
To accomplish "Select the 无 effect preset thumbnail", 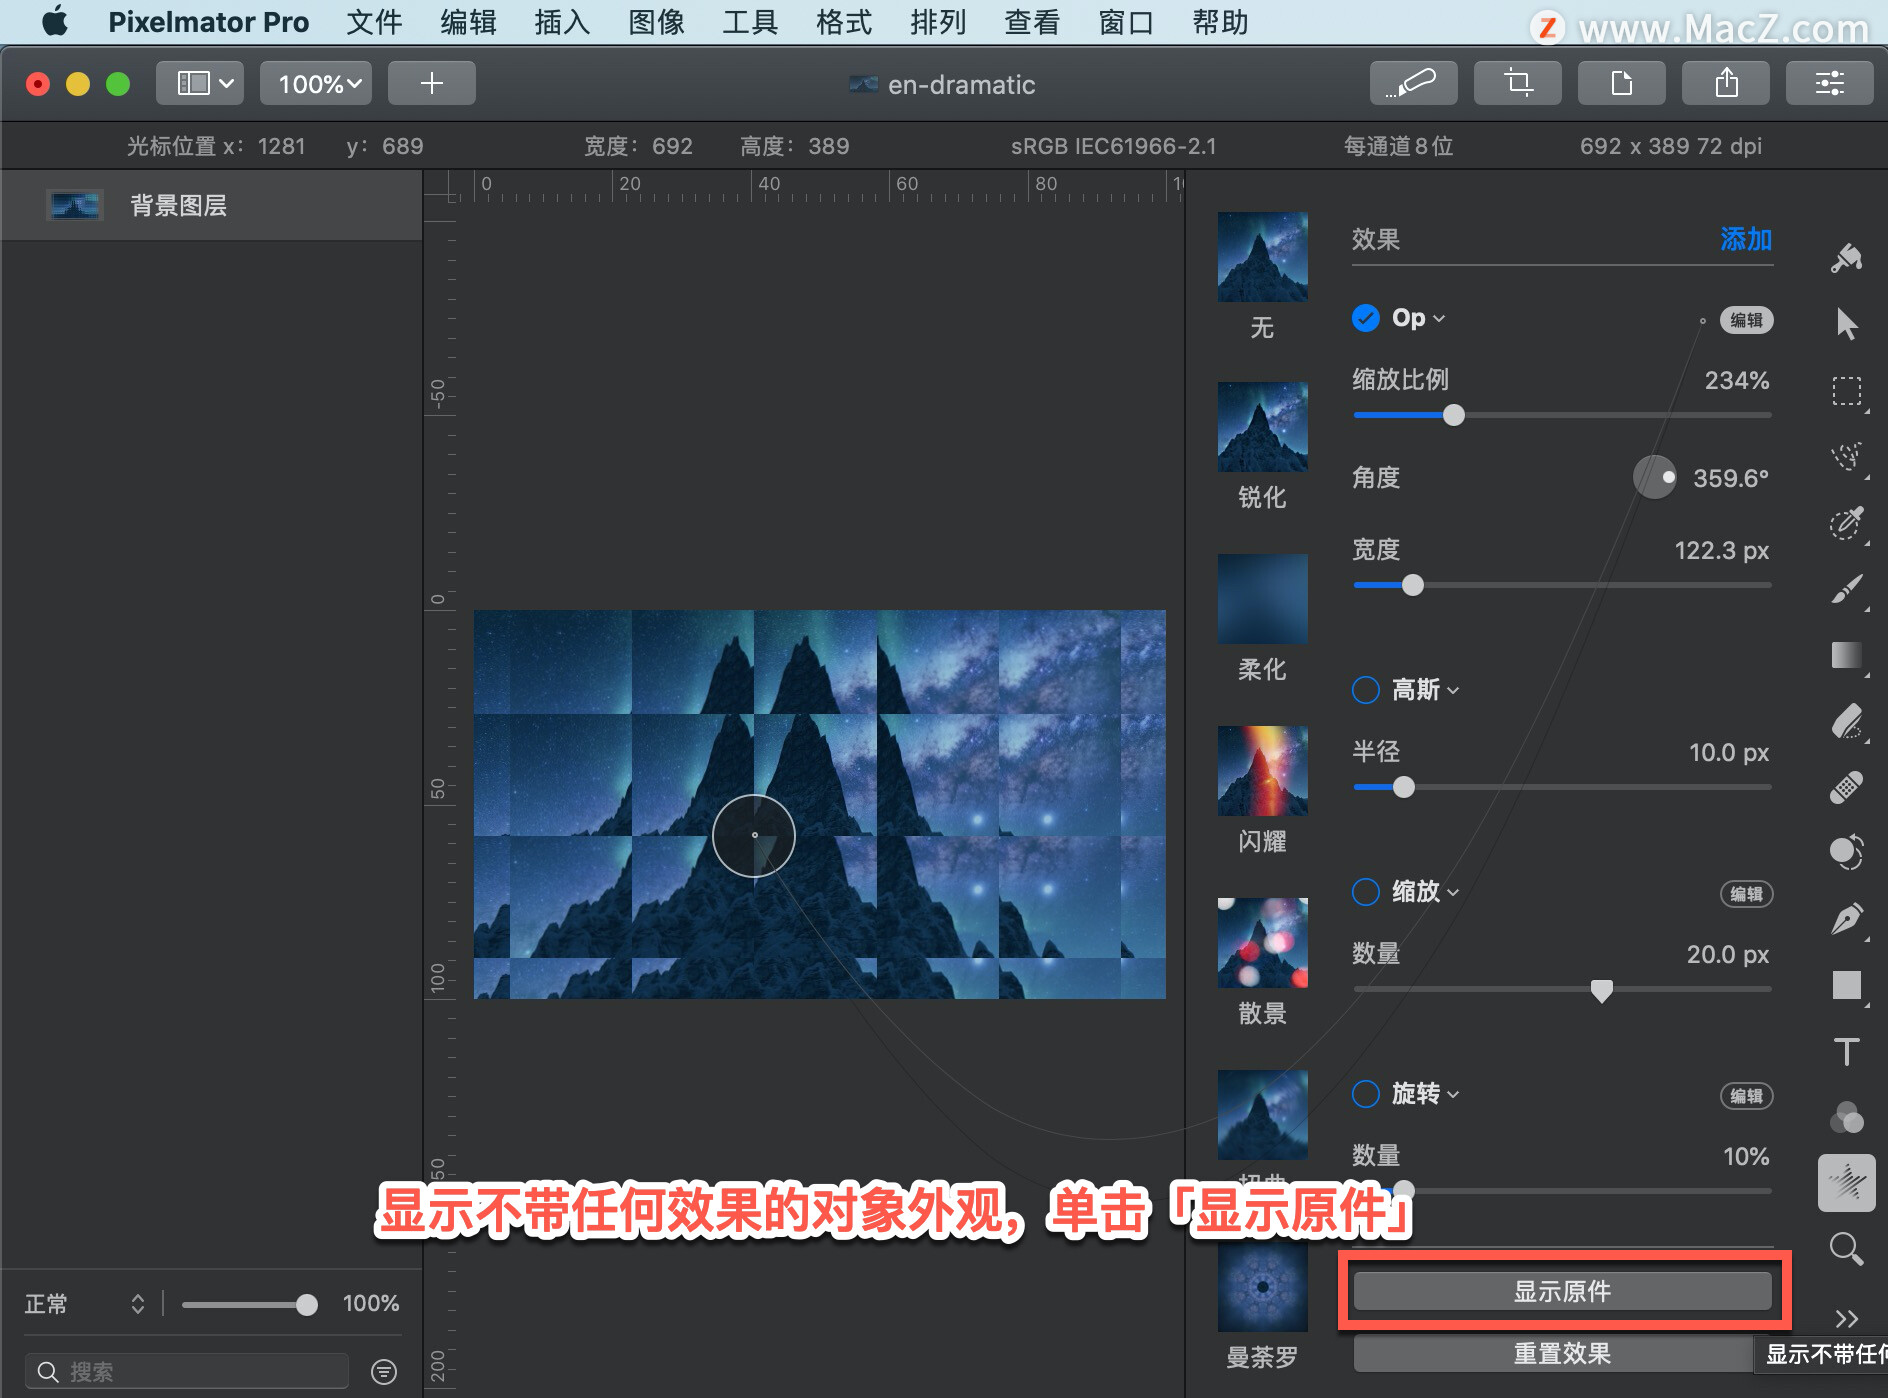I will 1262,257.
